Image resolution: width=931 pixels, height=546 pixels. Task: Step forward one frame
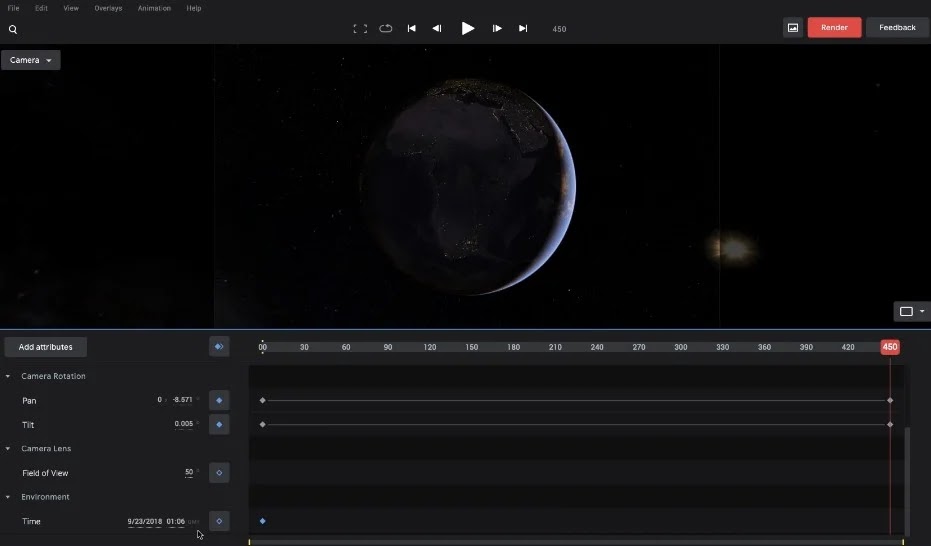(x=497, y=29)
